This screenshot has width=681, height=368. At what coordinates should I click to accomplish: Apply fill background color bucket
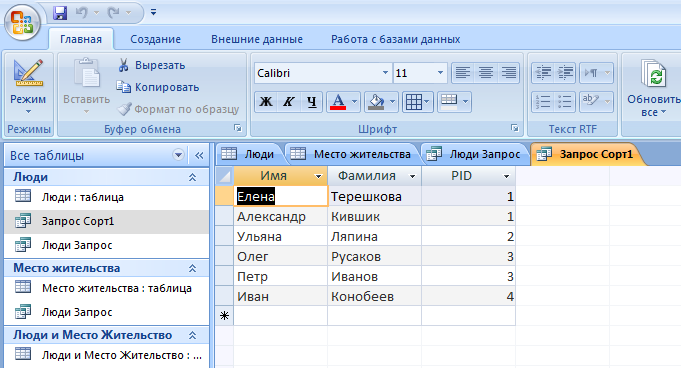[376, 102]
